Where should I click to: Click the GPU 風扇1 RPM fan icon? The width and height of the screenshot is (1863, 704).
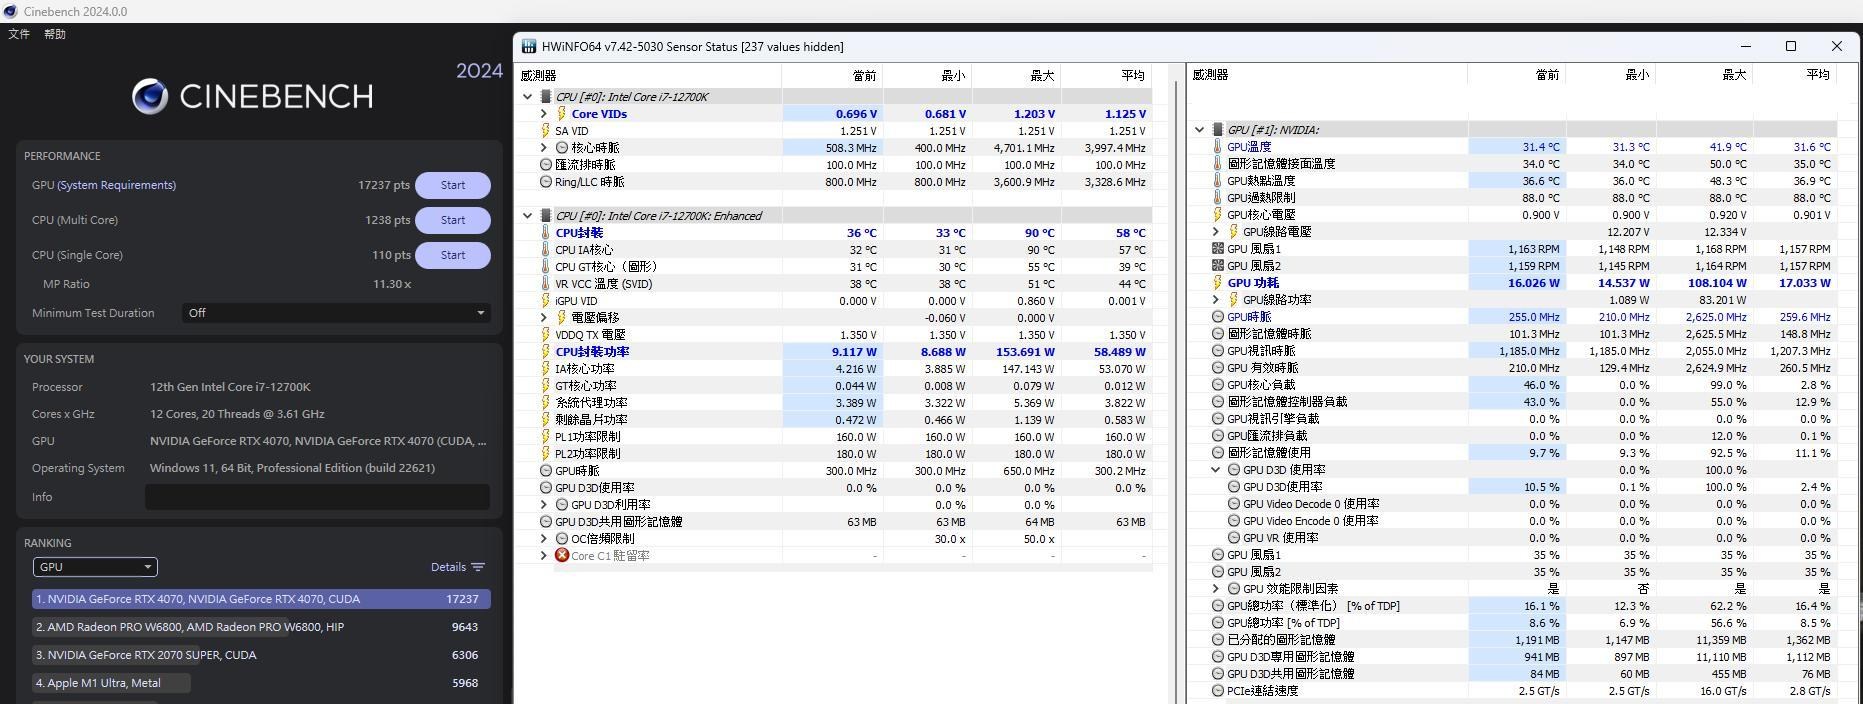tap(1218, 249)
